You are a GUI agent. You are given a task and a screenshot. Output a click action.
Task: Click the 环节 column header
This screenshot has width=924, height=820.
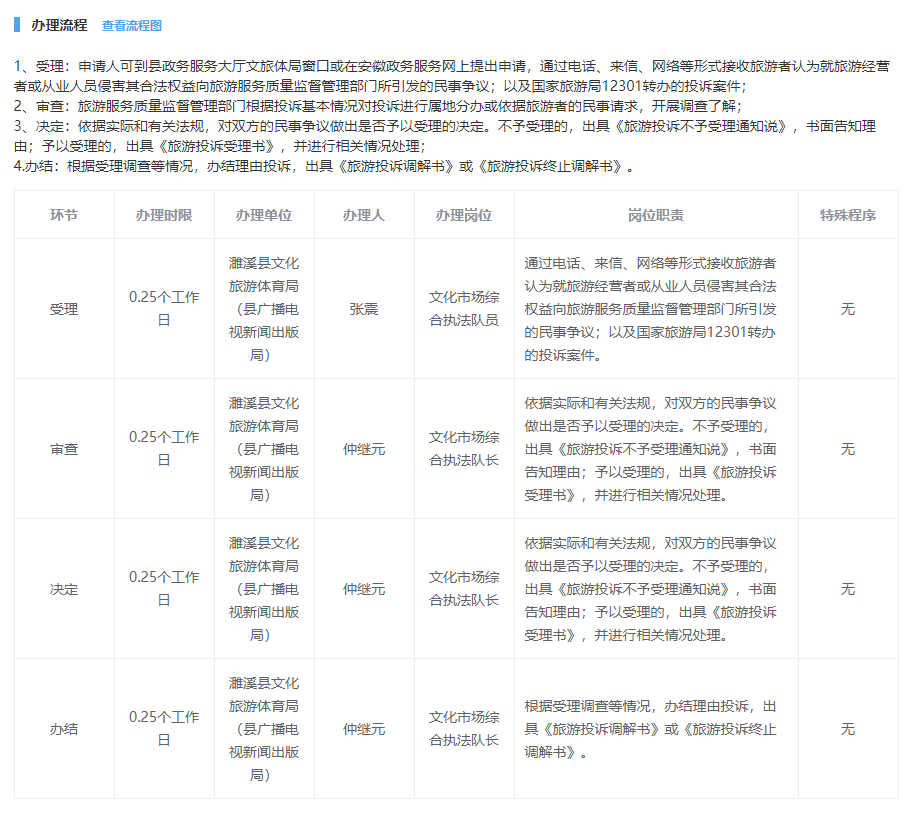[64, 215]
